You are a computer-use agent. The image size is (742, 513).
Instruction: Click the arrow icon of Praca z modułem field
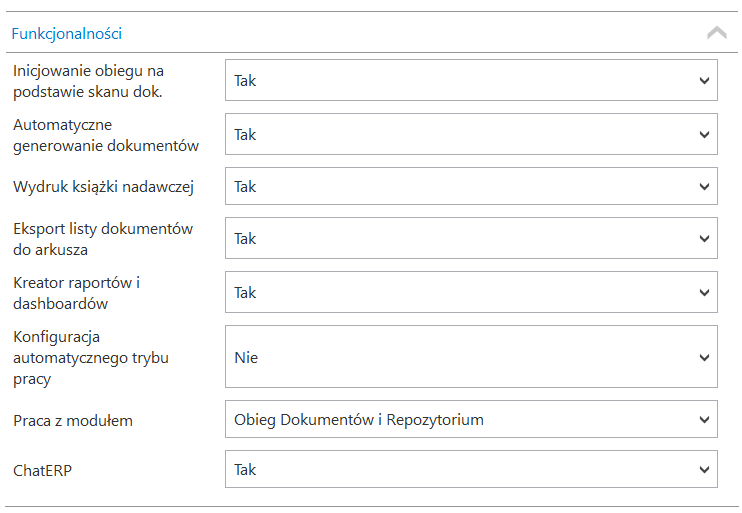click(704, 420)
